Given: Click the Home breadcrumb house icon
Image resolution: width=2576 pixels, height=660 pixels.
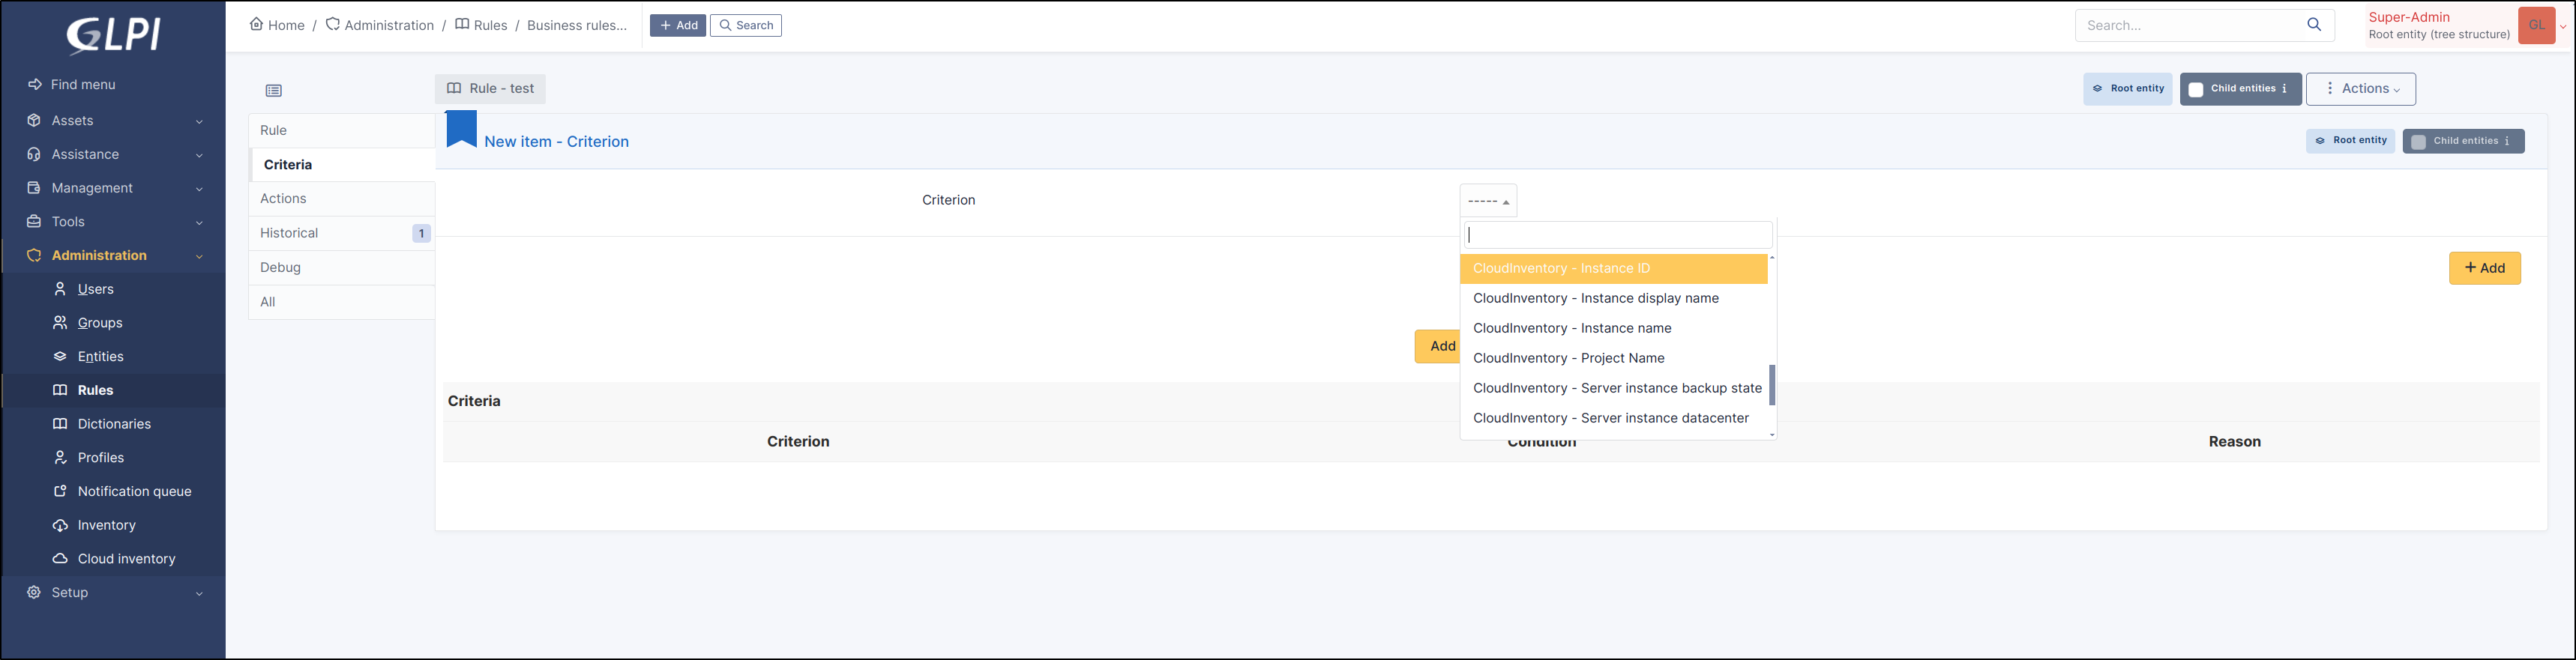Looking at the screenshot, I should [x=257, y=25].
